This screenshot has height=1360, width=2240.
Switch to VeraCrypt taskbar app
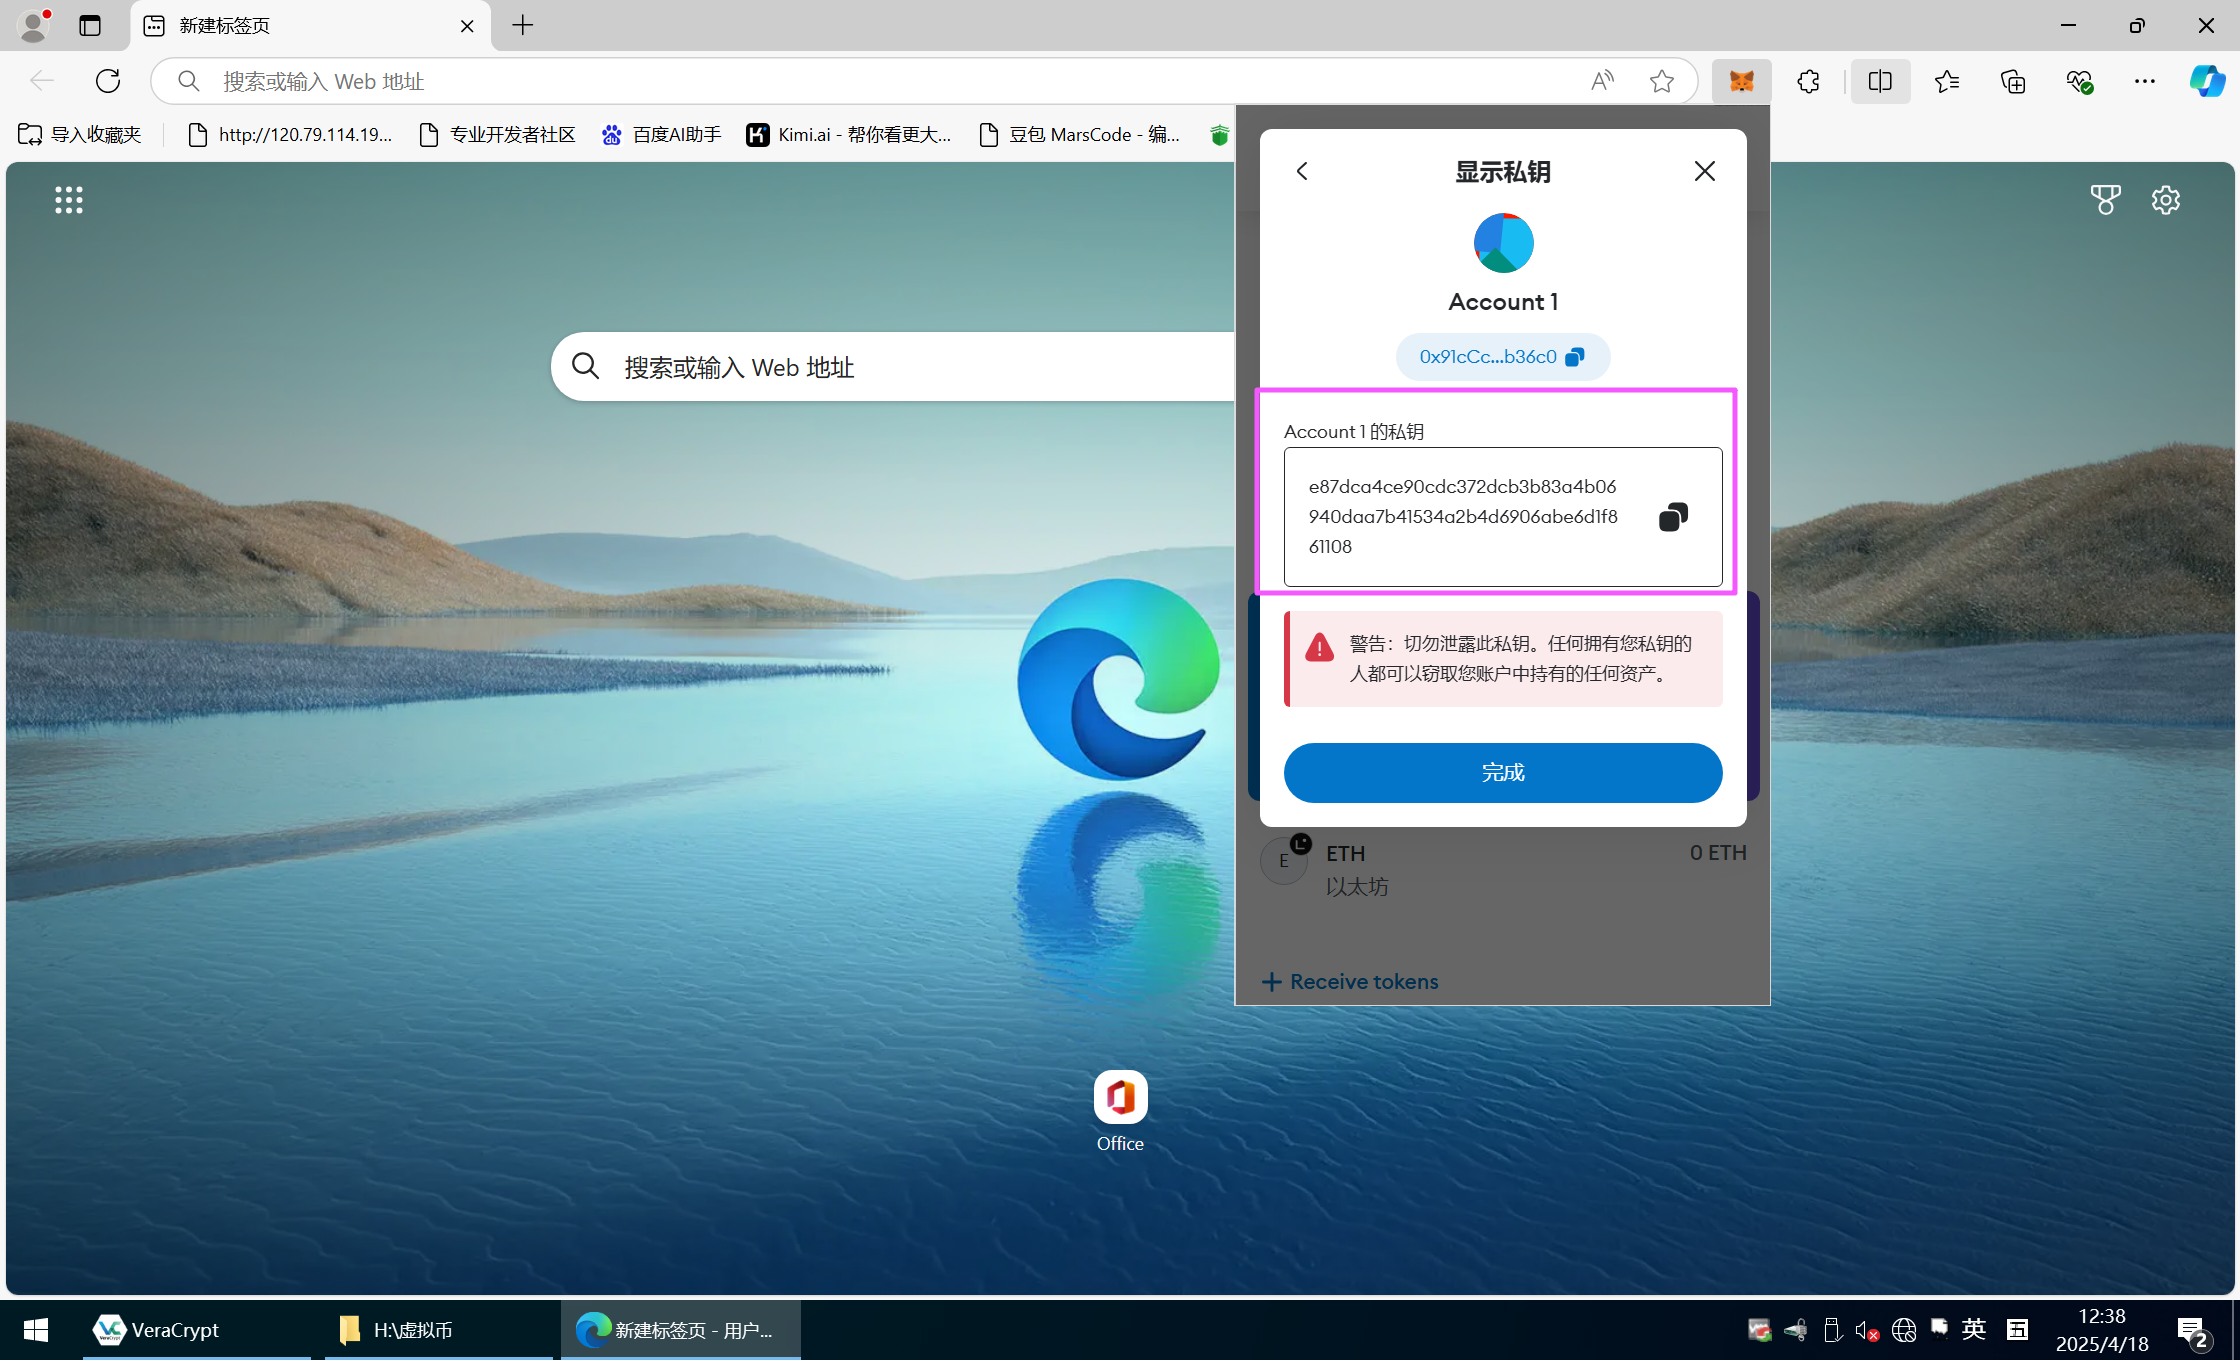click(x=196, y=1330)
